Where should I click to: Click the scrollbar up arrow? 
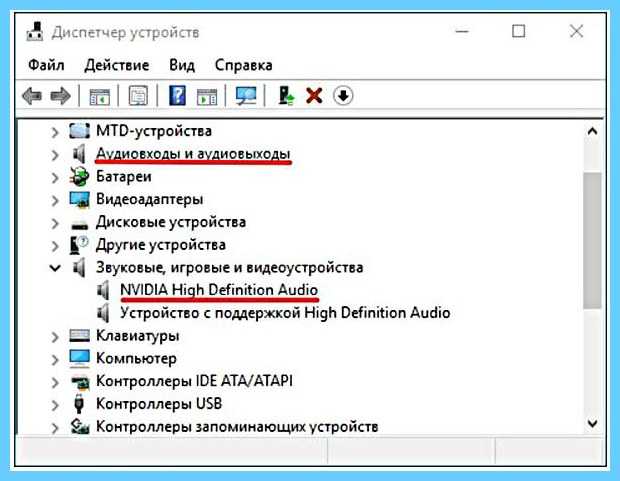pos(592,131)
